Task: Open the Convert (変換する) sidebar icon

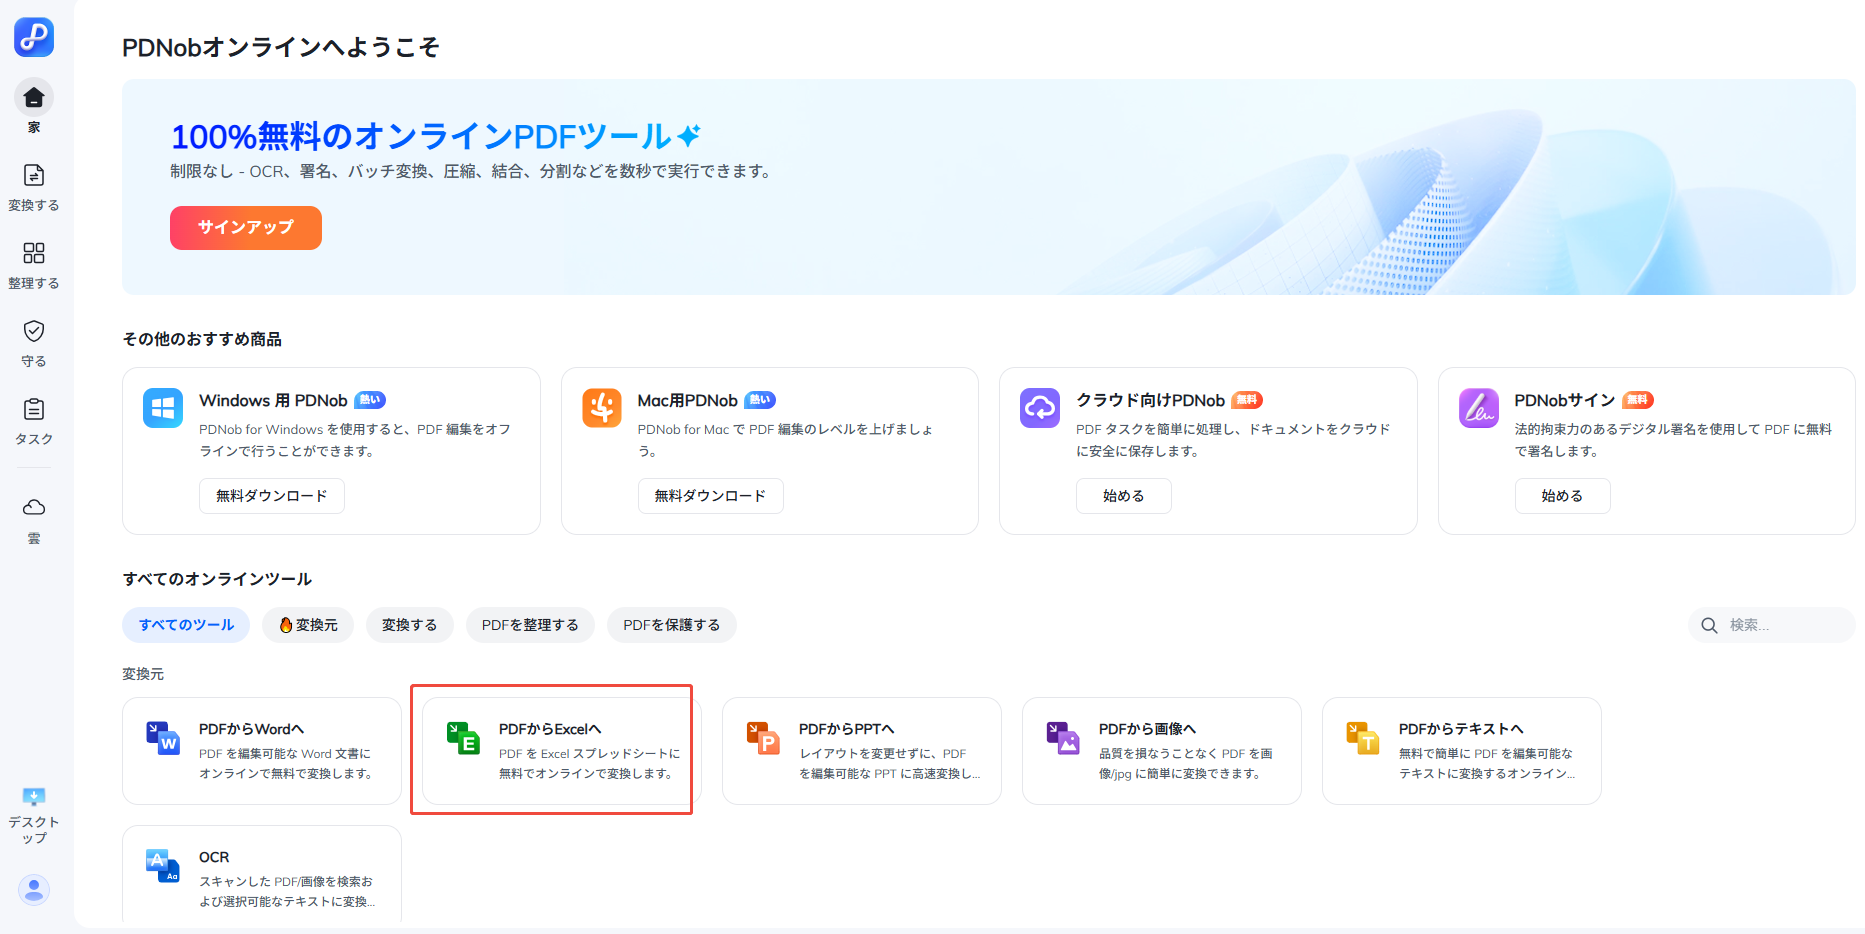Action: tap(34, 176)
